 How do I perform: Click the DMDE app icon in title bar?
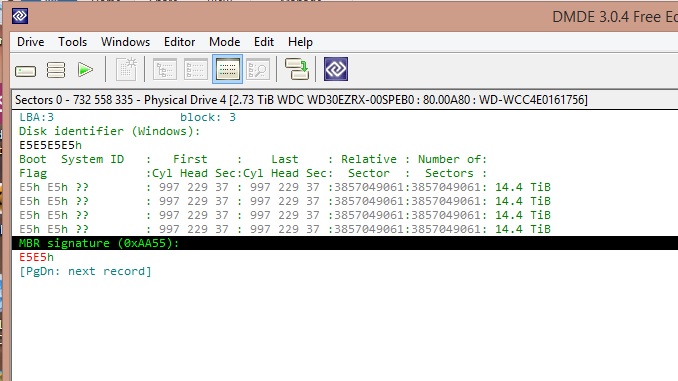20,16
